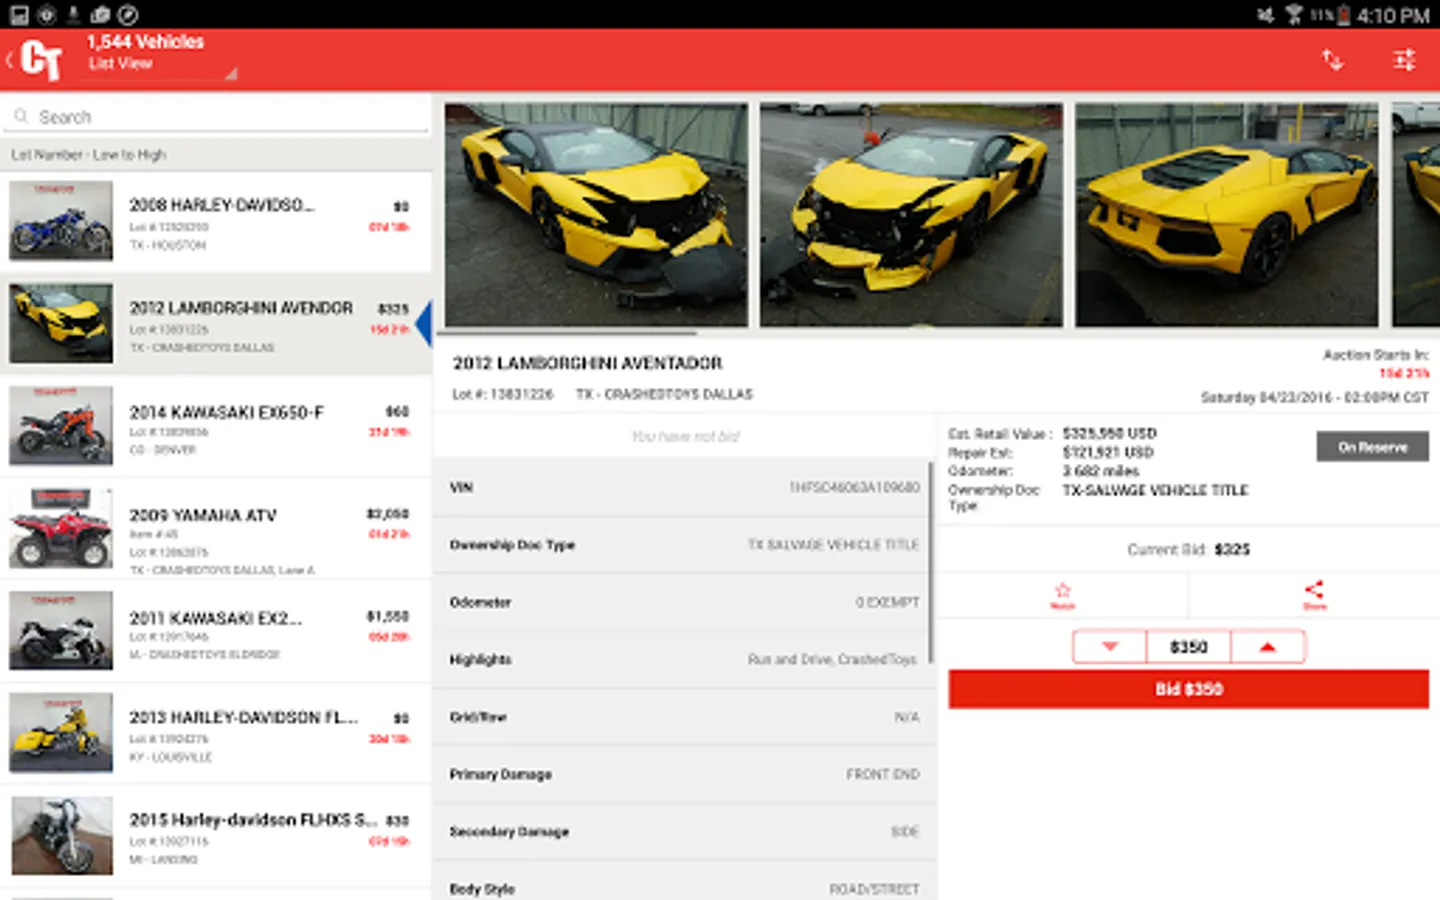Click the Repair Est $121,921 USD value
1440x900 pixels.
[x=1108, y=452]
